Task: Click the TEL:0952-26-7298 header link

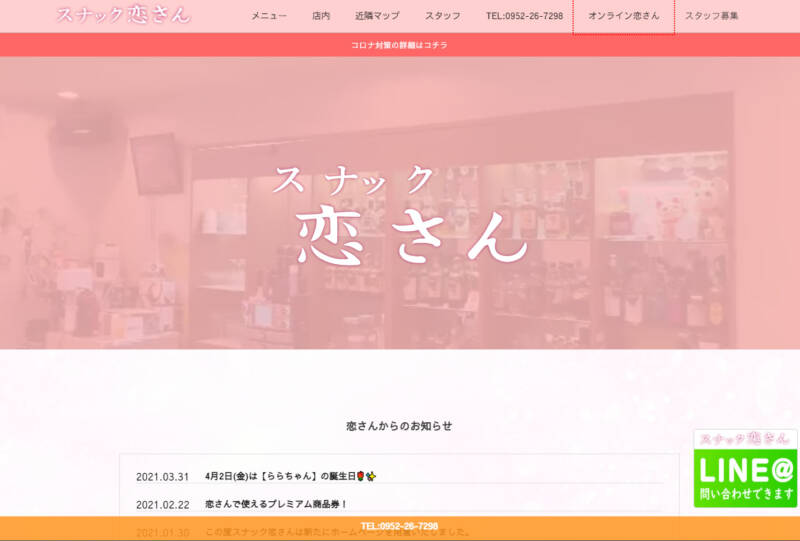Action: (x=524, y=16)
